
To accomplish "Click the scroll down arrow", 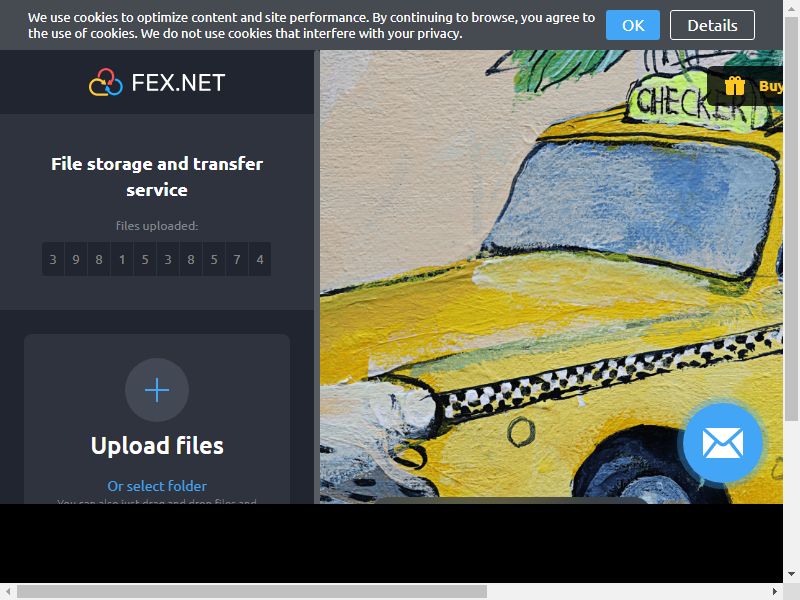I will (x=792, y=573).
